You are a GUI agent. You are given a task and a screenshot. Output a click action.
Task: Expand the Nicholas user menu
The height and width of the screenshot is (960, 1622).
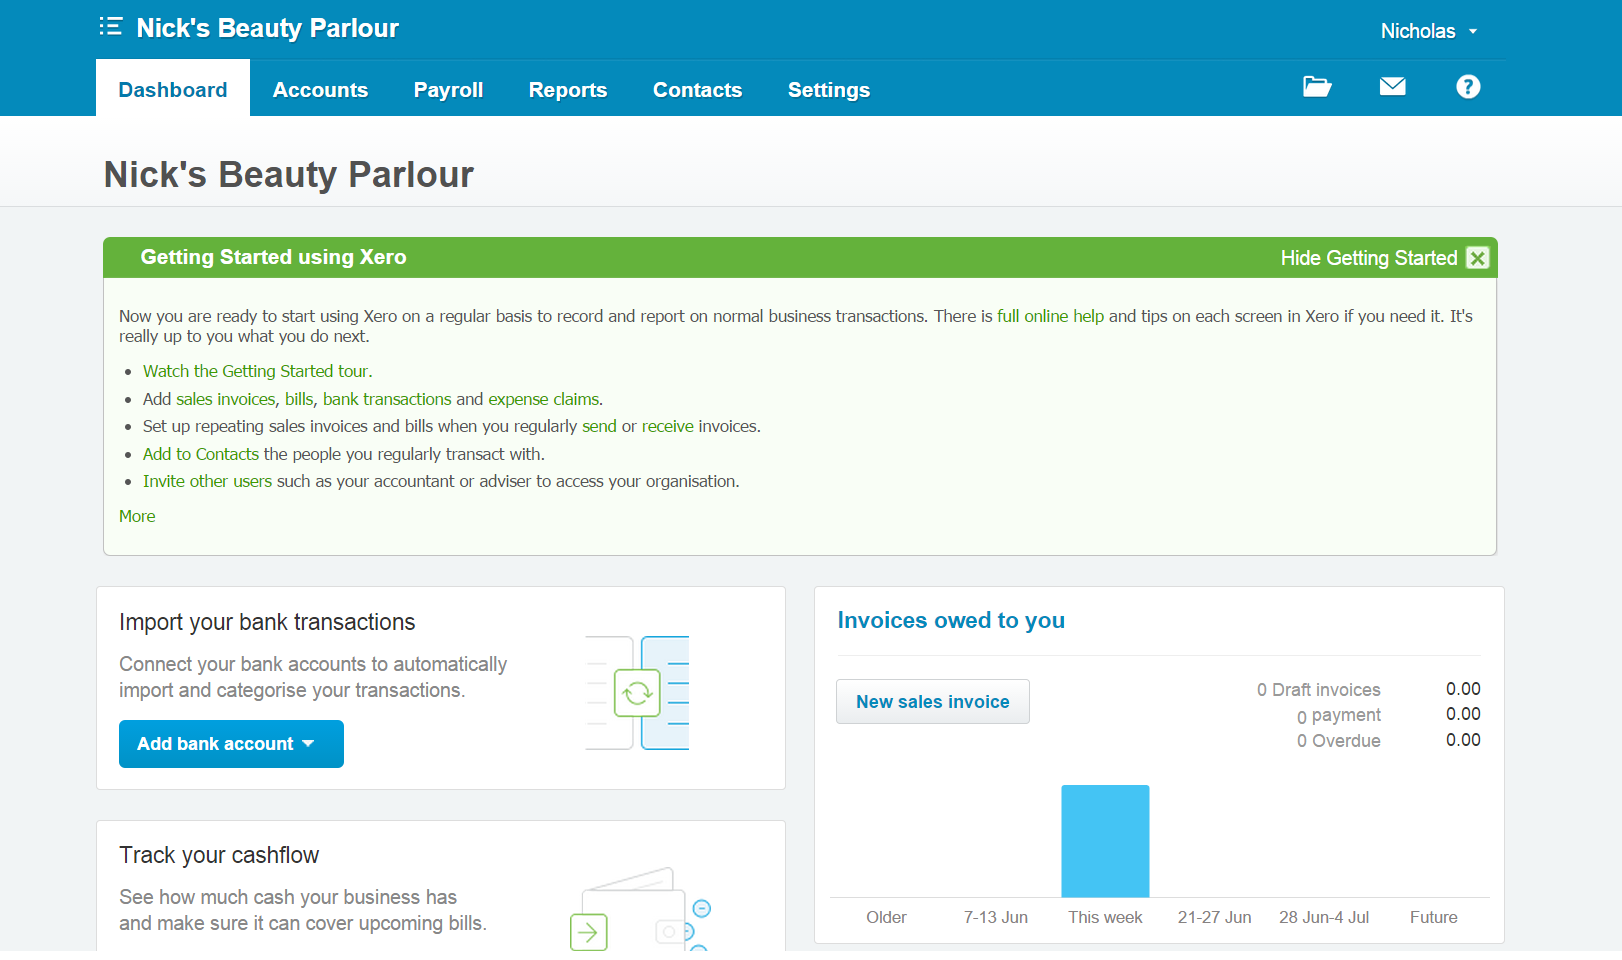point(1428,31)
